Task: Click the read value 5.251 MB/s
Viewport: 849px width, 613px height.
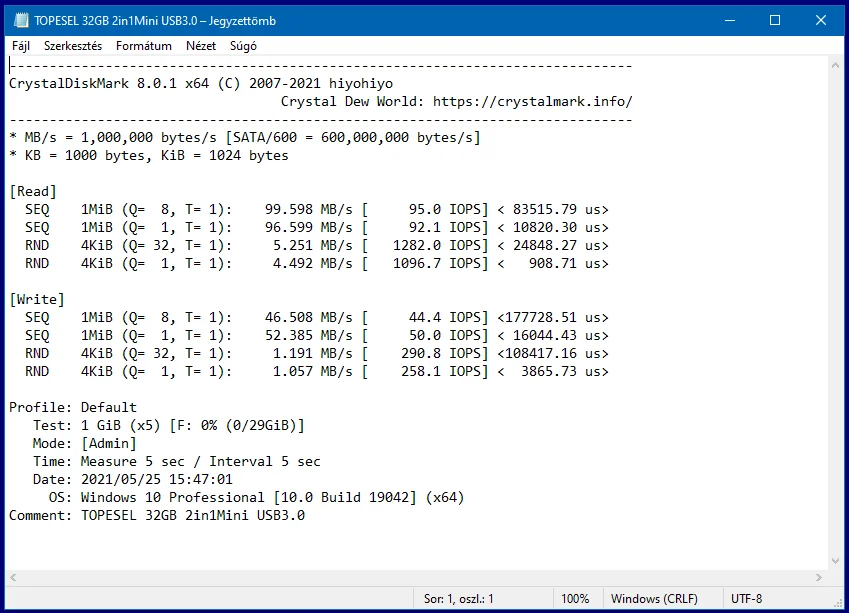Action: [x=312, y=245]
